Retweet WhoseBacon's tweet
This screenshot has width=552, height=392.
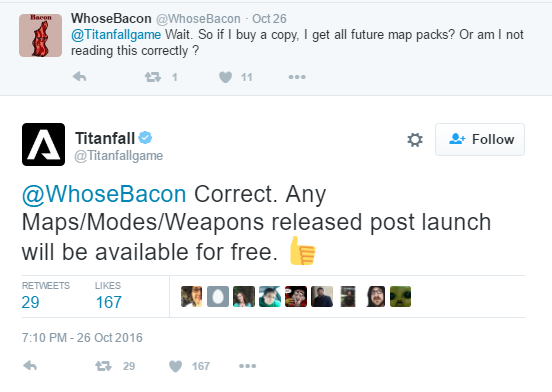click(x=153, y=77)
